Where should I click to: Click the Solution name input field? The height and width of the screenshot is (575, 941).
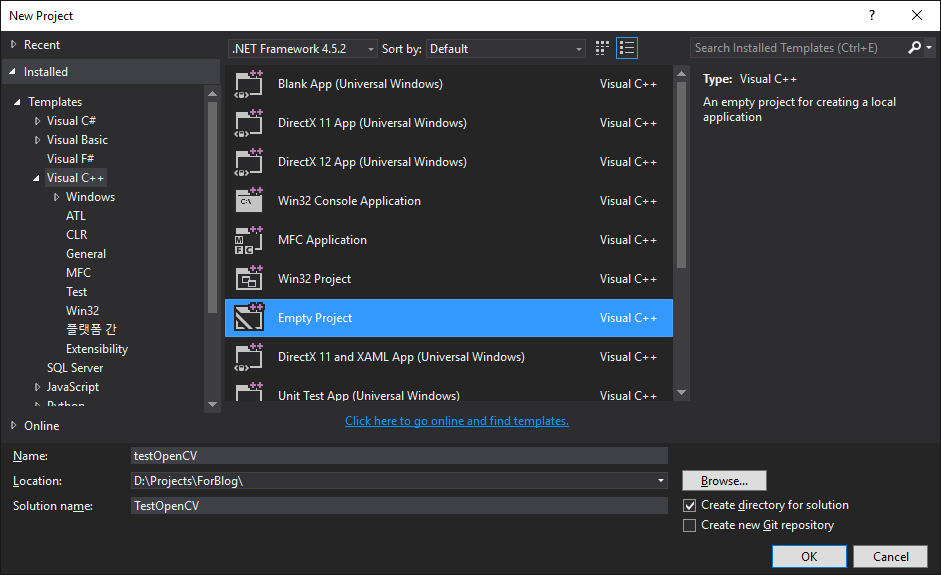click(399, 506)
